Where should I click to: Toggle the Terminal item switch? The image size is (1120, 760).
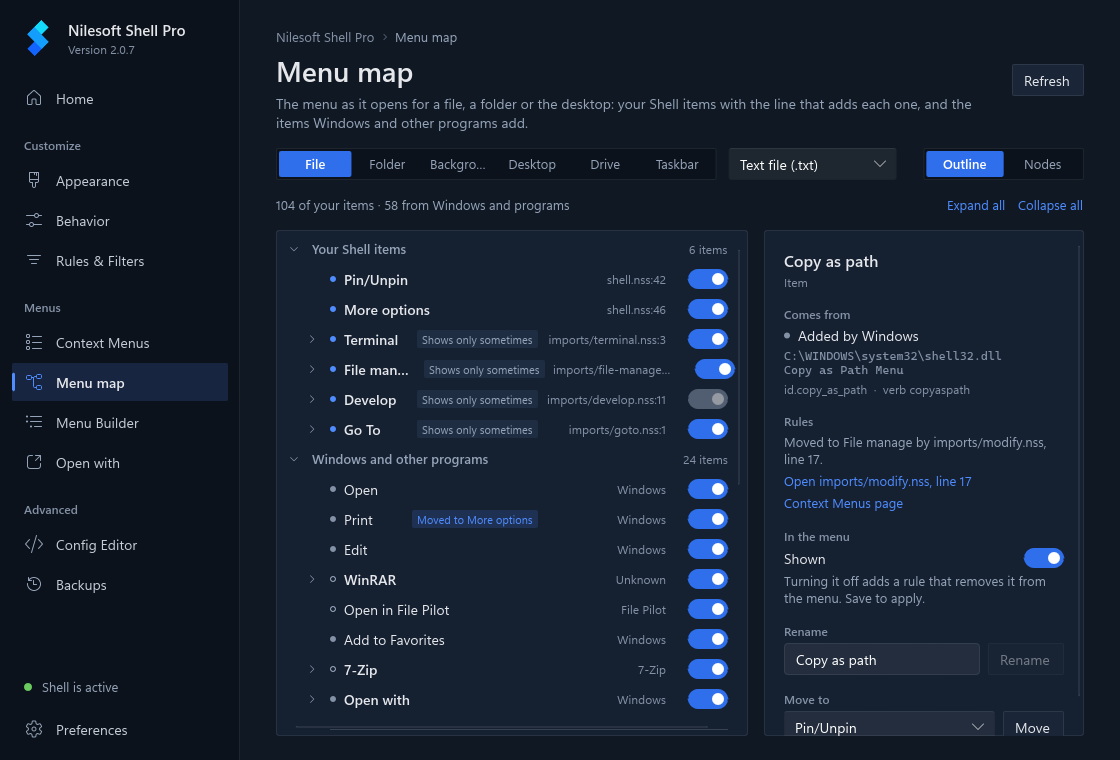point(707,339)
